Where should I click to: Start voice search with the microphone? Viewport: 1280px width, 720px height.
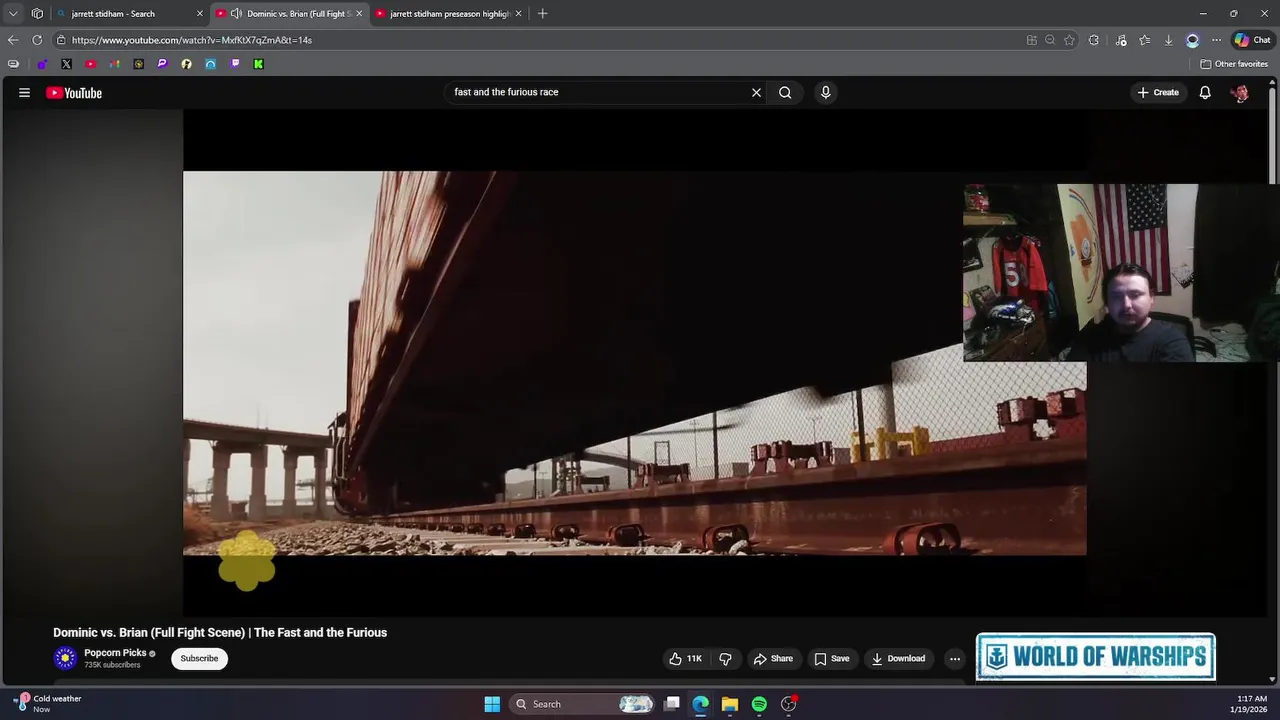tap(825, 92)
